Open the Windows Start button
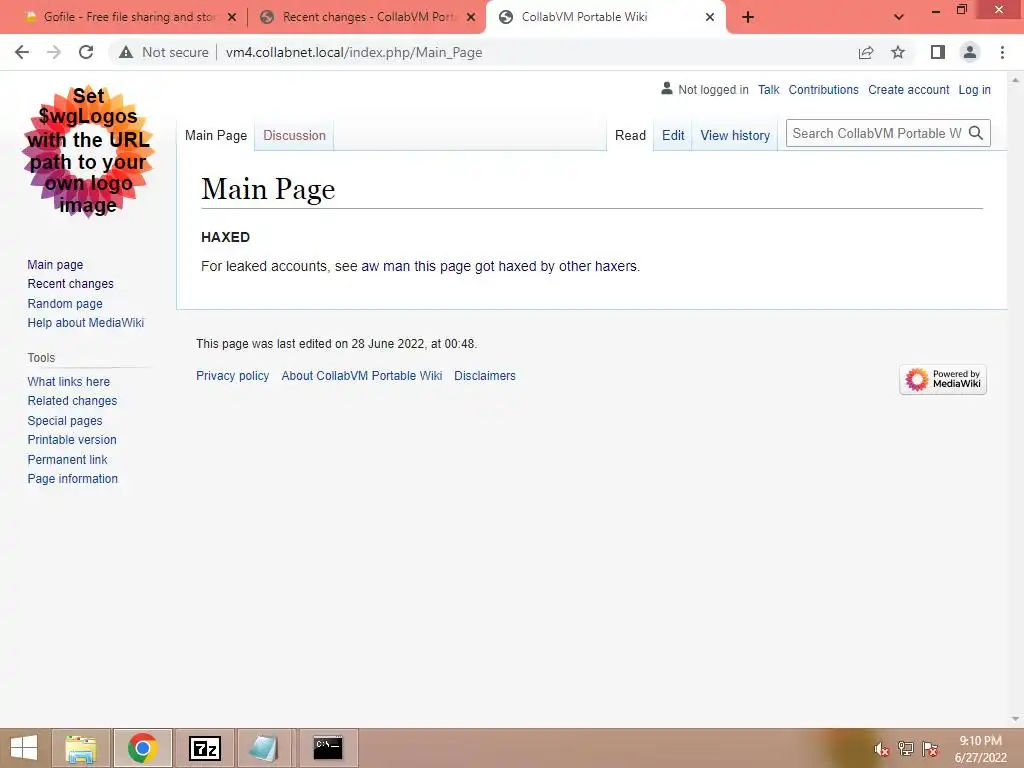 coord(24,748)
